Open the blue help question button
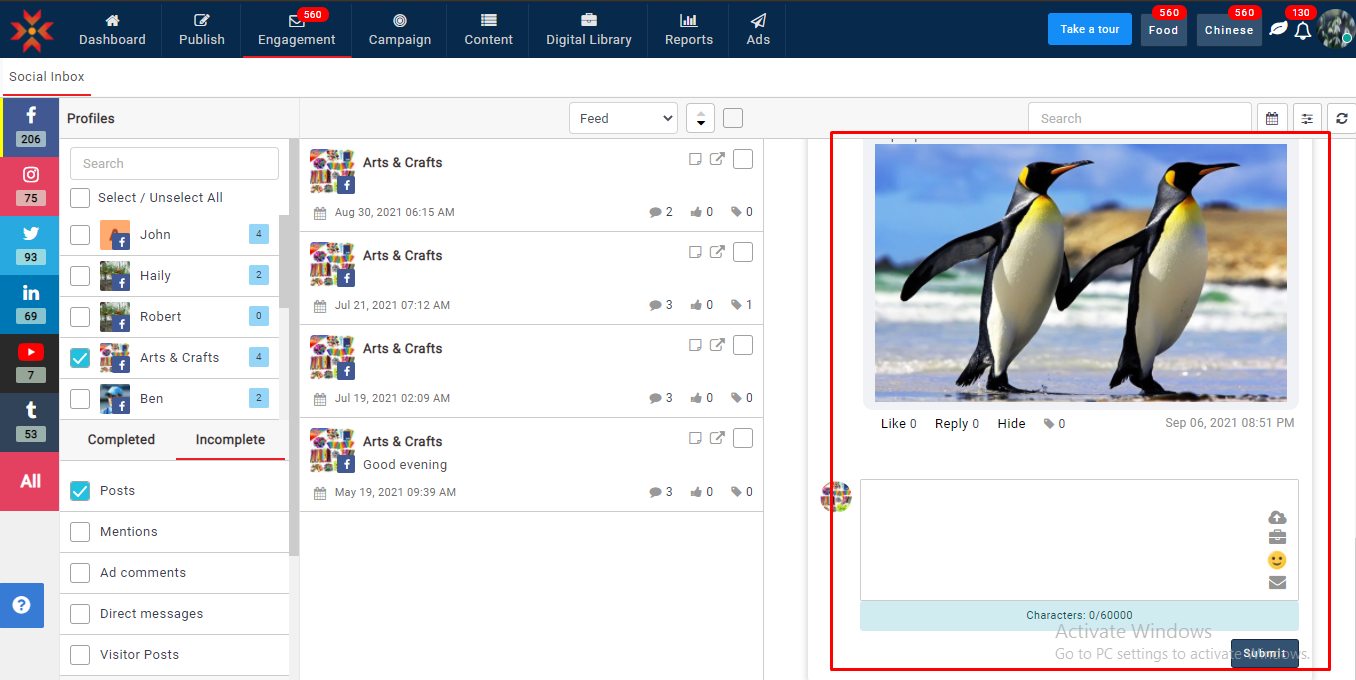This screenshot has height=680, width=1356. 21,605
